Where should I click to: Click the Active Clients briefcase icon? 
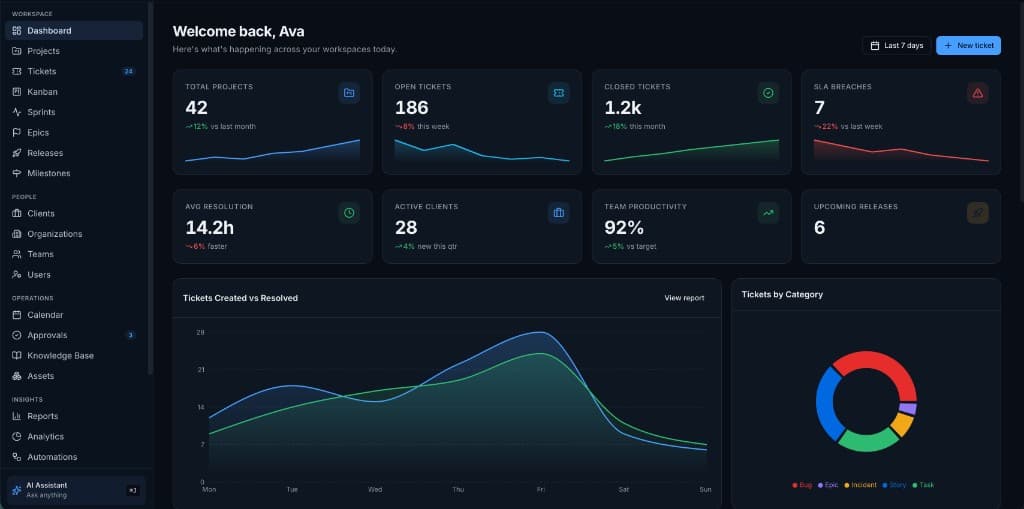pos(558,212)
